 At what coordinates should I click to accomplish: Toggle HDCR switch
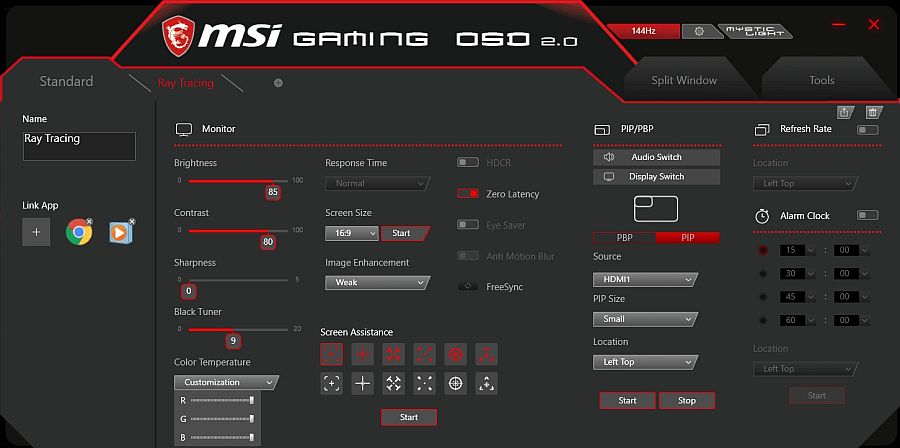tap(468, 163)
